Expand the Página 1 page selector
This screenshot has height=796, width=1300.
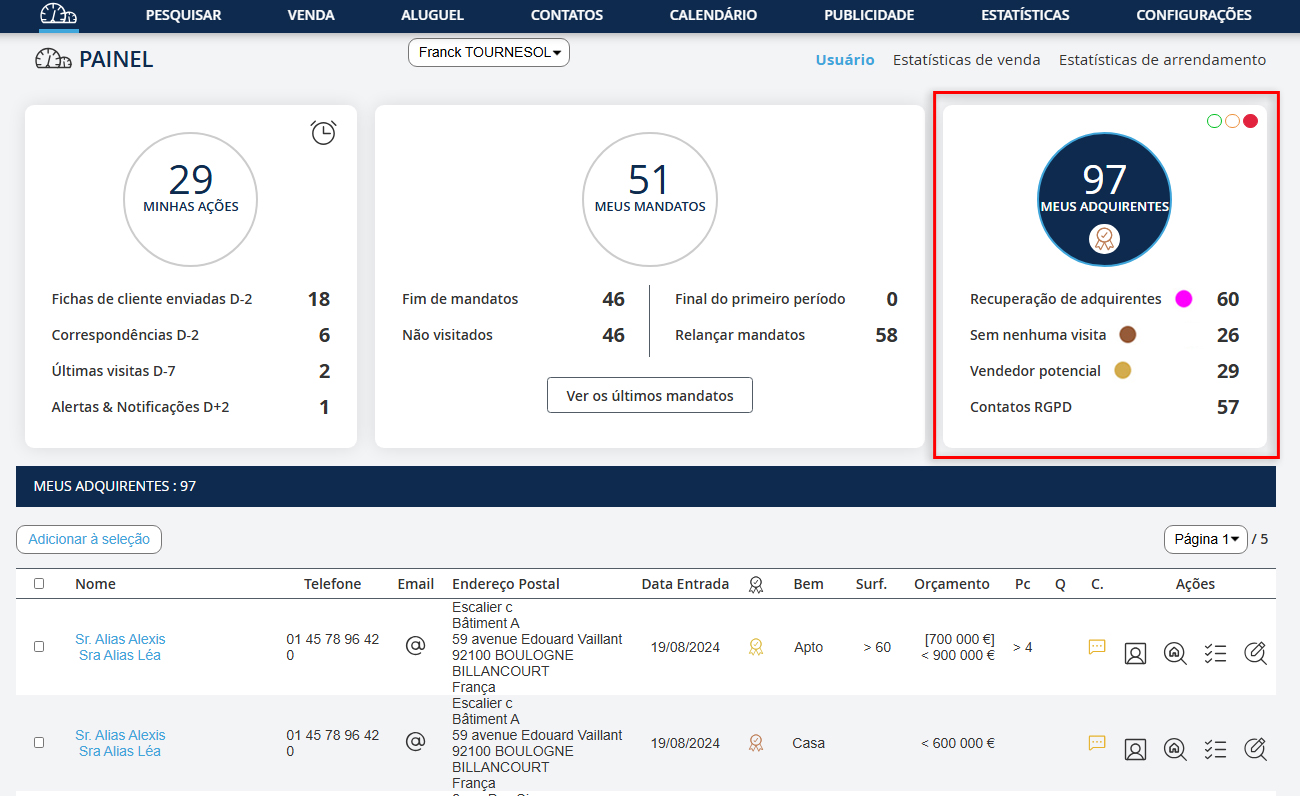1205,539
